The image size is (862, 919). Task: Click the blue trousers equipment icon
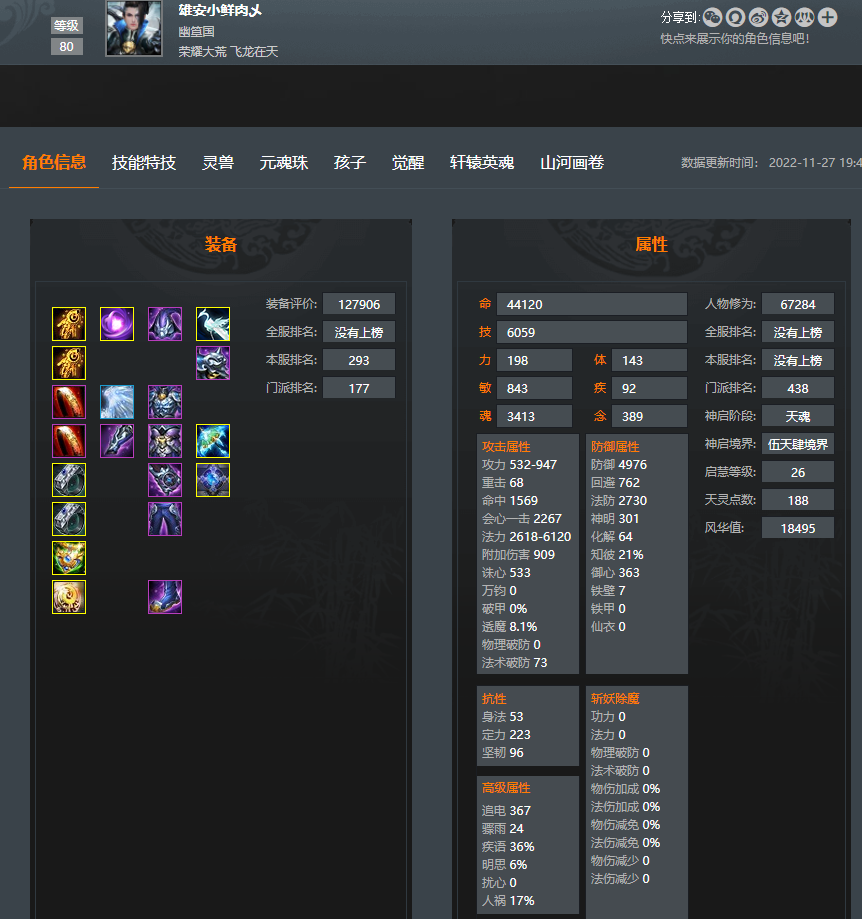coord(165,519)
